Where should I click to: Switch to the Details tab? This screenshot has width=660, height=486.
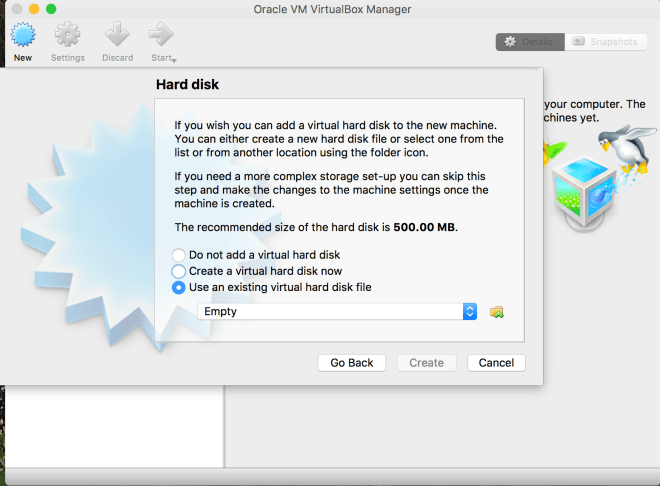pos(528,42)
